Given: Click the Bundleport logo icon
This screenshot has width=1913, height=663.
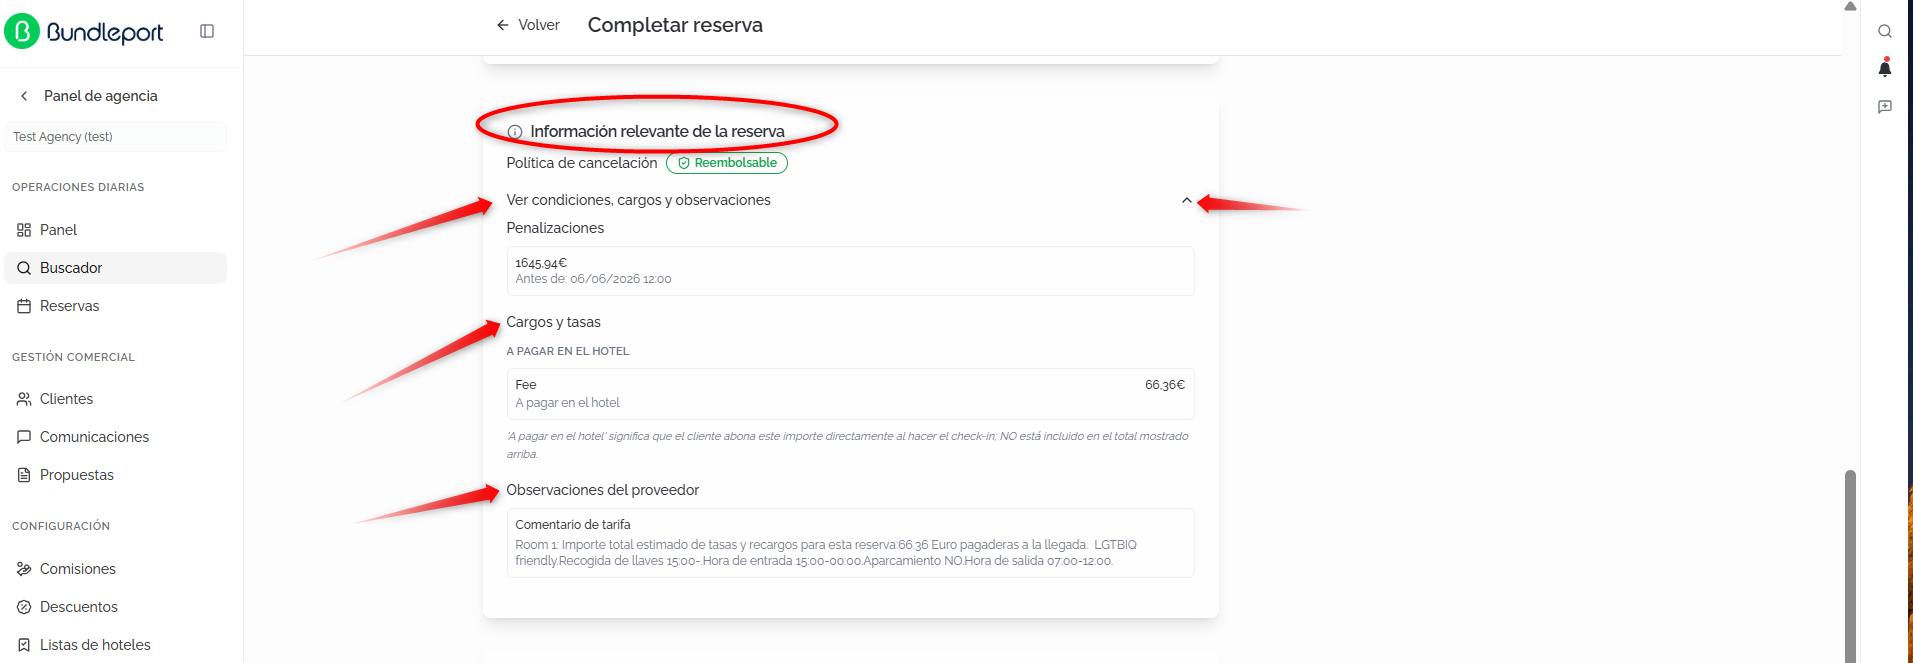Looking at the screenshot, I should pyautogui.click(x=22, y=31).
